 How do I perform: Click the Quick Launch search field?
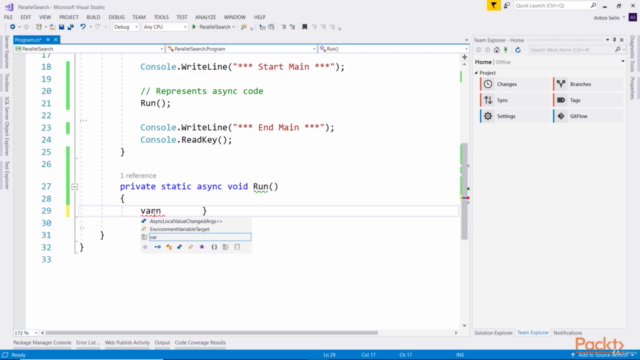click(x=555, y=5)
